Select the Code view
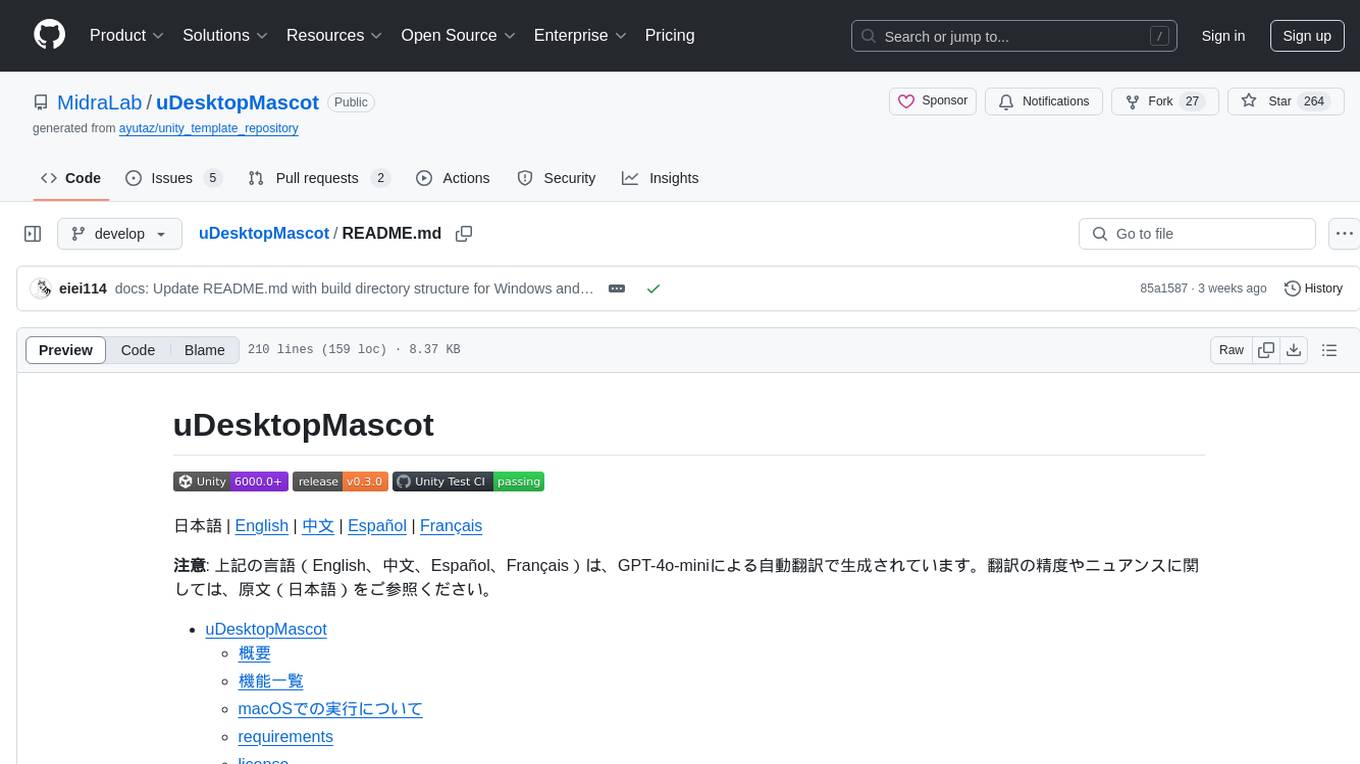 click(x=138, y=350)
